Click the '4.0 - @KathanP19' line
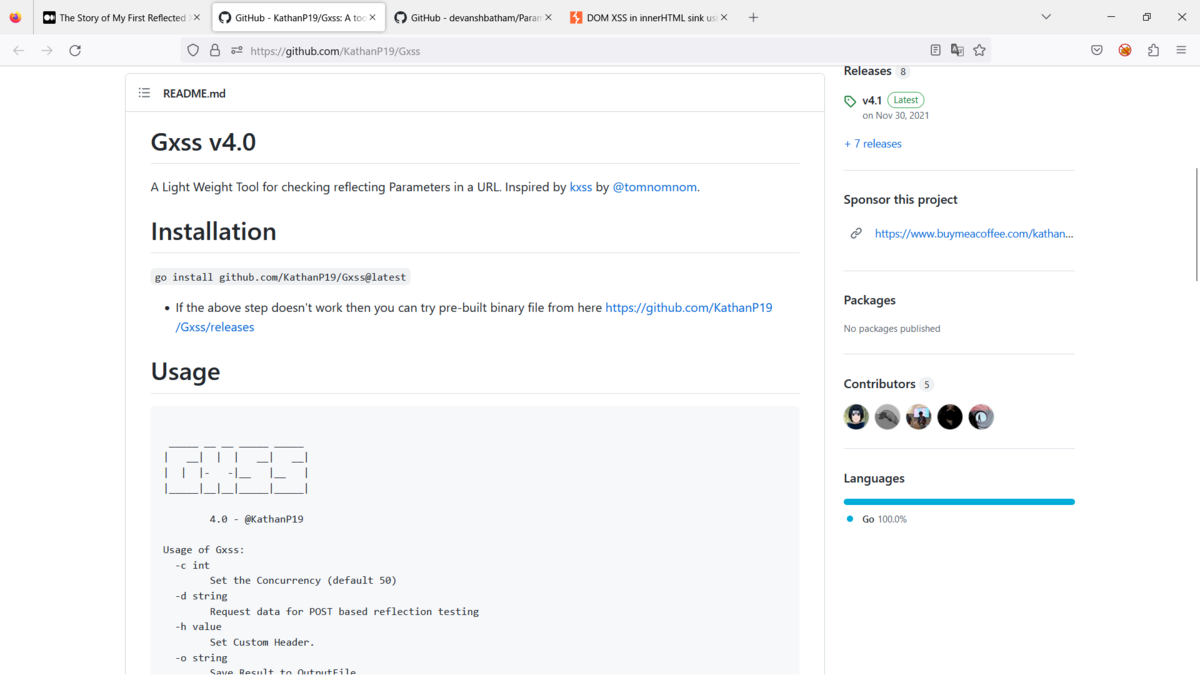 tap(257, 519)
